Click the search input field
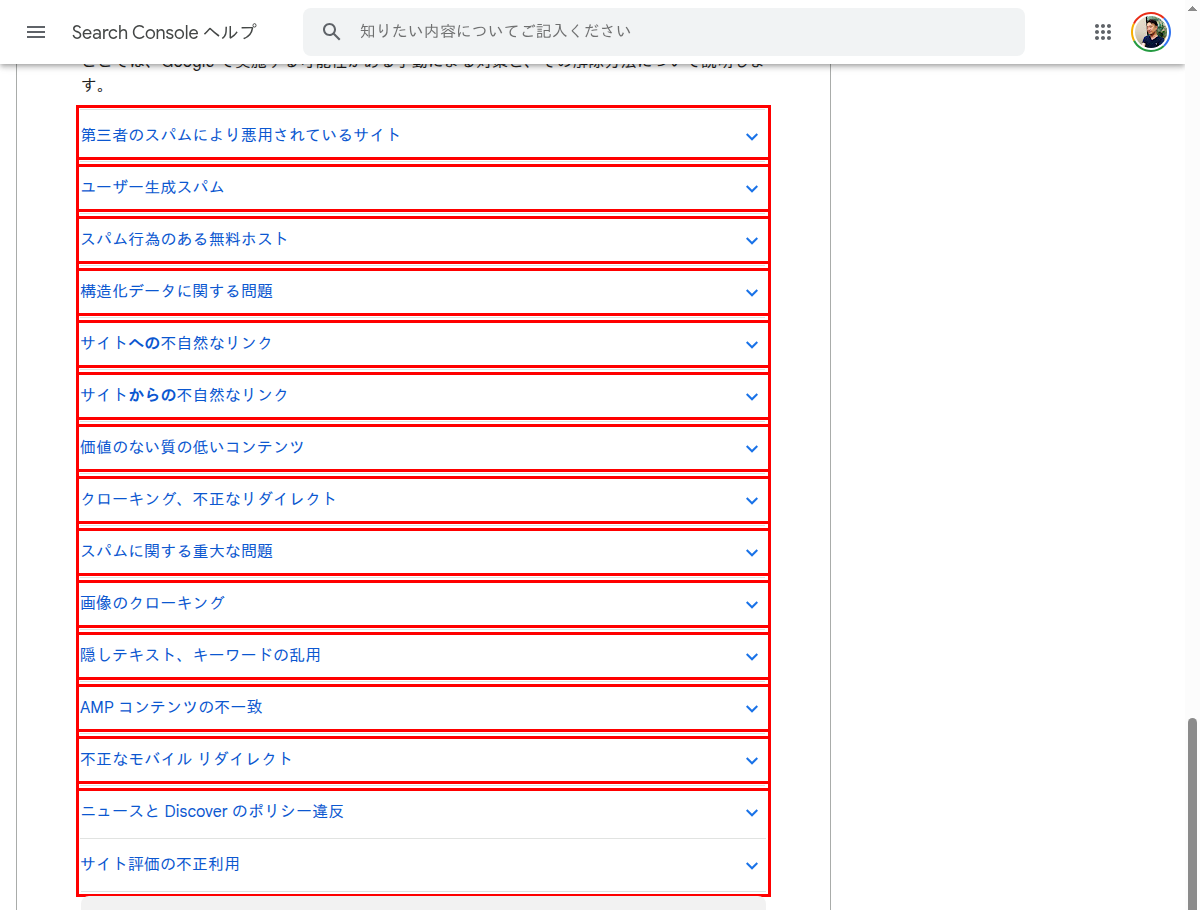 660,31
